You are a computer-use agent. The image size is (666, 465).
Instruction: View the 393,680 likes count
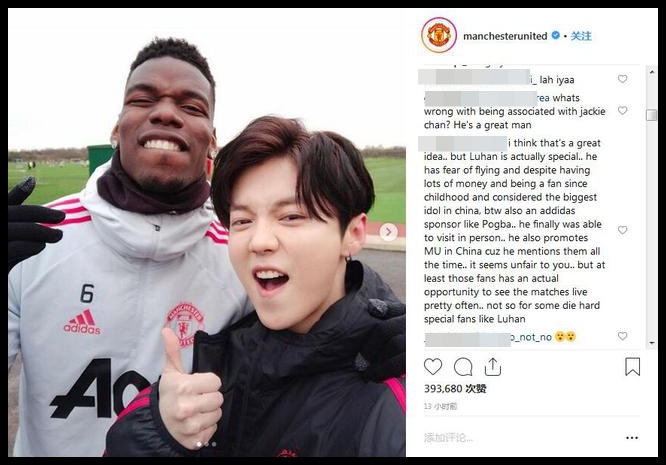tap(455, 389)
